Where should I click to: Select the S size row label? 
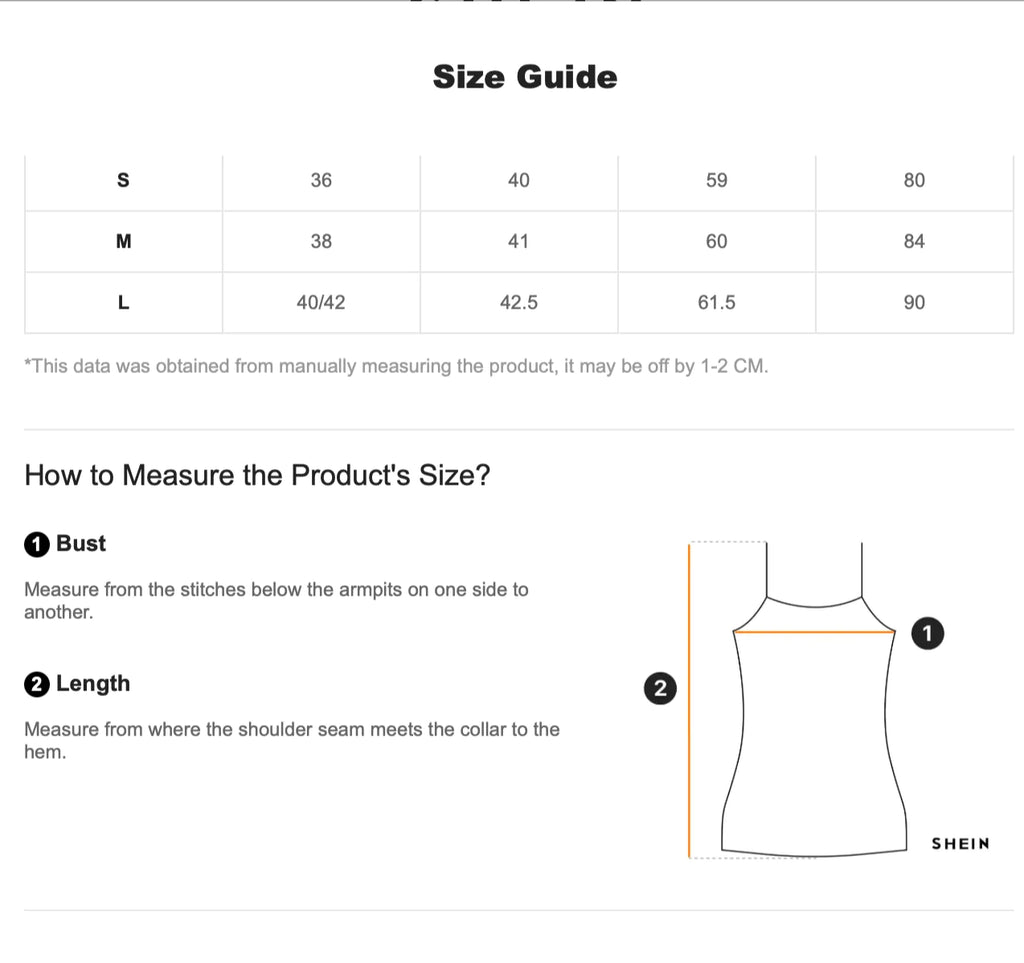[123, 181]
